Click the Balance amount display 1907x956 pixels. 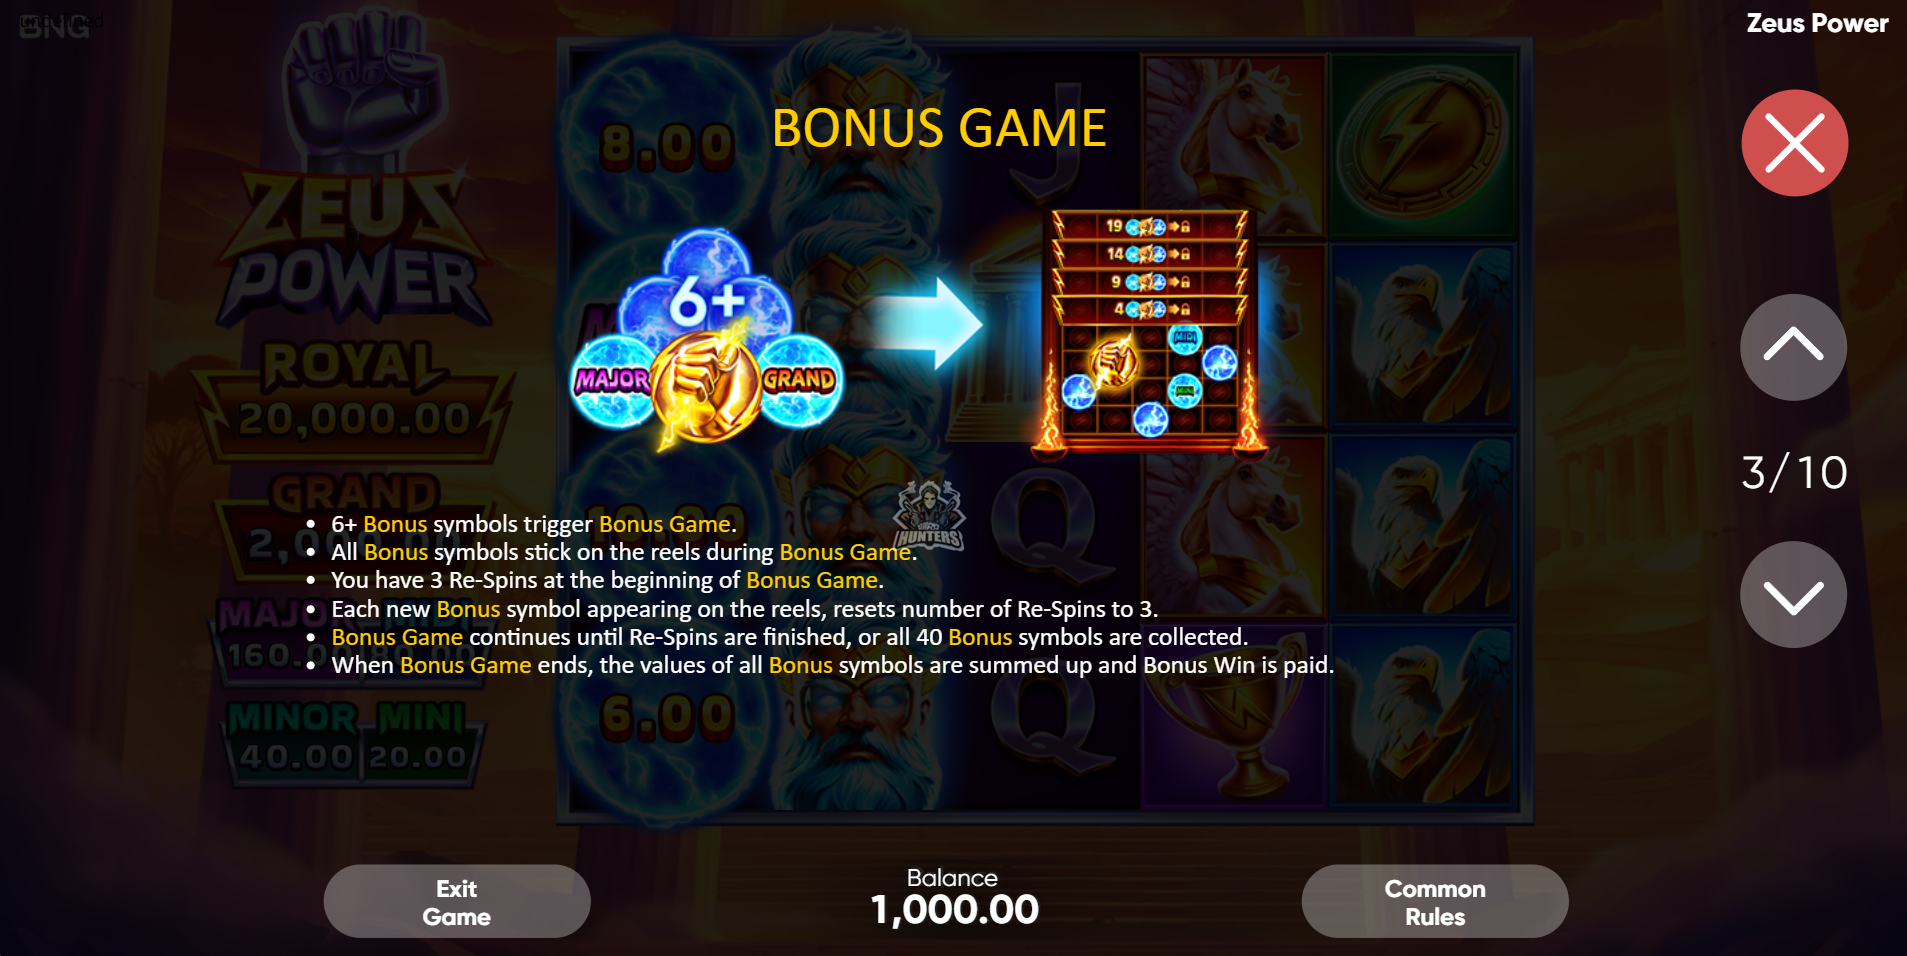[954, 910]
